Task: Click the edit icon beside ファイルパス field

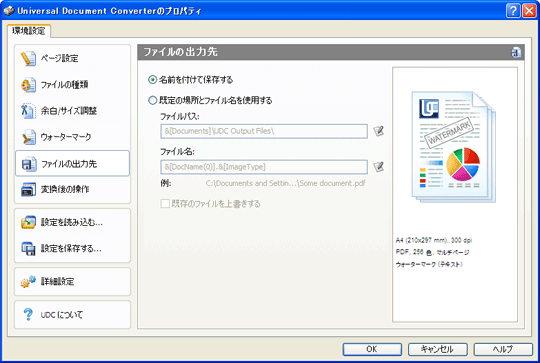Action: click(378, 131)
